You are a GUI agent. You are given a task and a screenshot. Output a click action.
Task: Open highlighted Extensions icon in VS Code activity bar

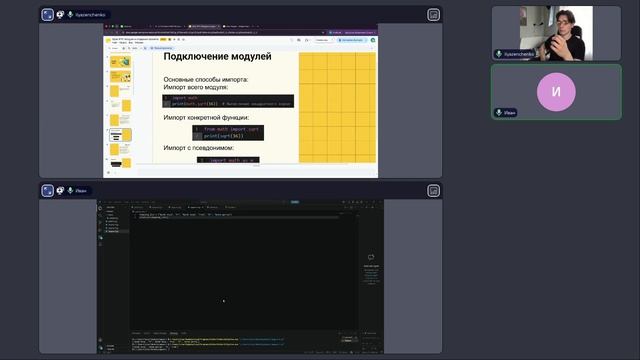click(x=100, y=238)
